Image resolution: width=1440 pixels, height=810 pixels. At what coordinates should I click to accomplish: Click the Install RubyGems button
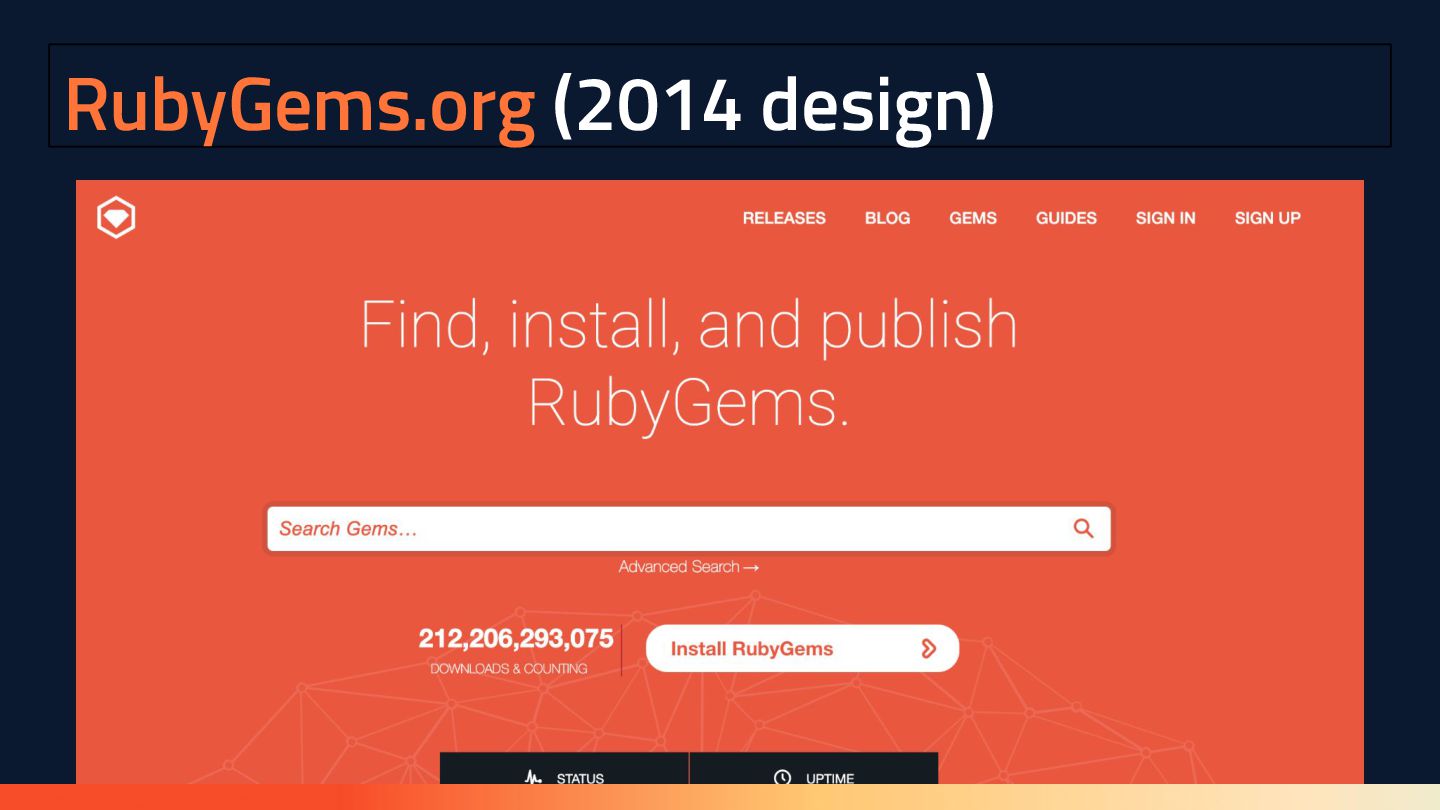[802, 648]
